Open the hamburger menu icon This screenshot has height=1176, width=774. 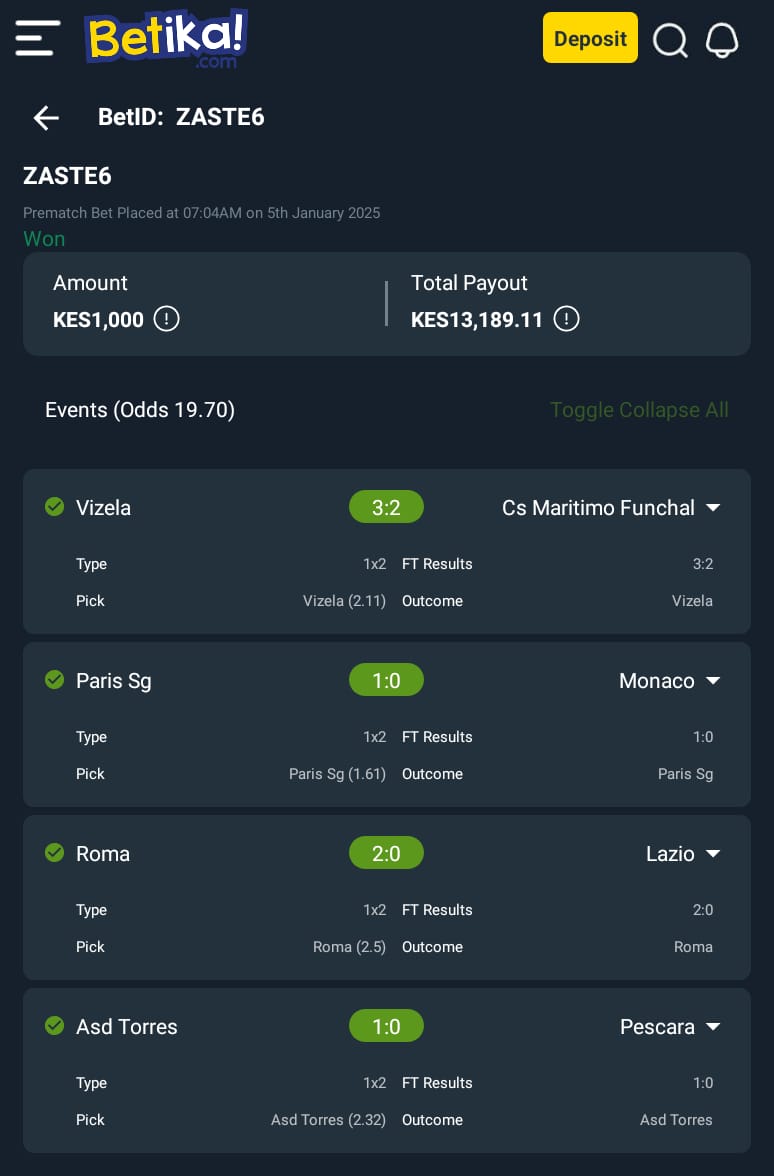38,38
